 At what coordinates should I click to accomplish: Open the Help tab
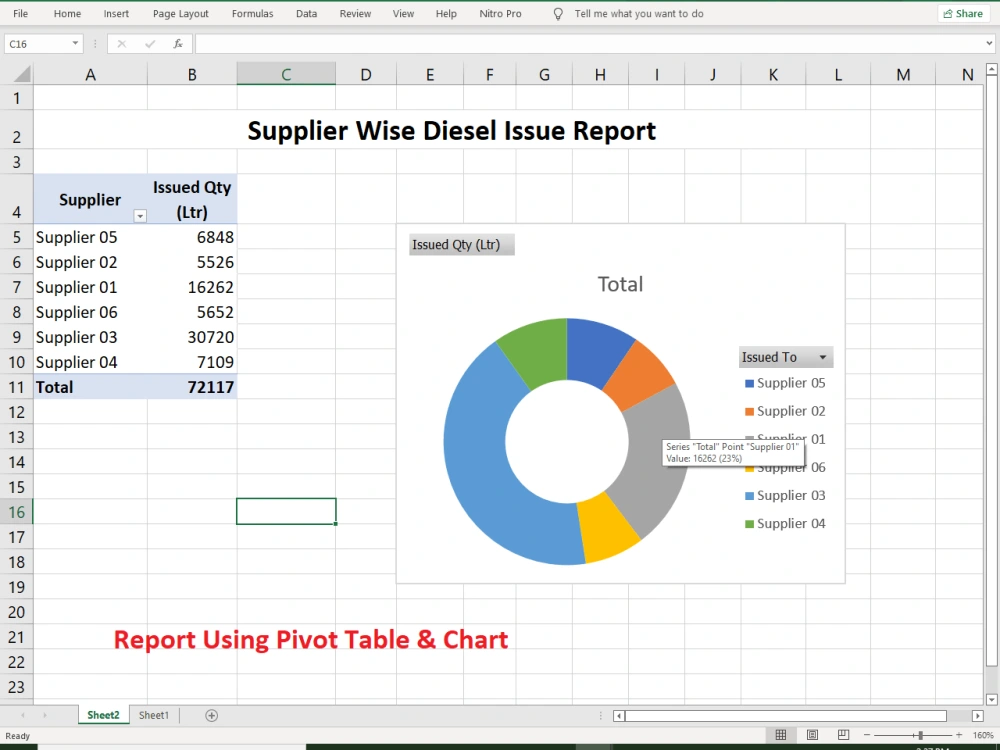[x=446, y=13]
